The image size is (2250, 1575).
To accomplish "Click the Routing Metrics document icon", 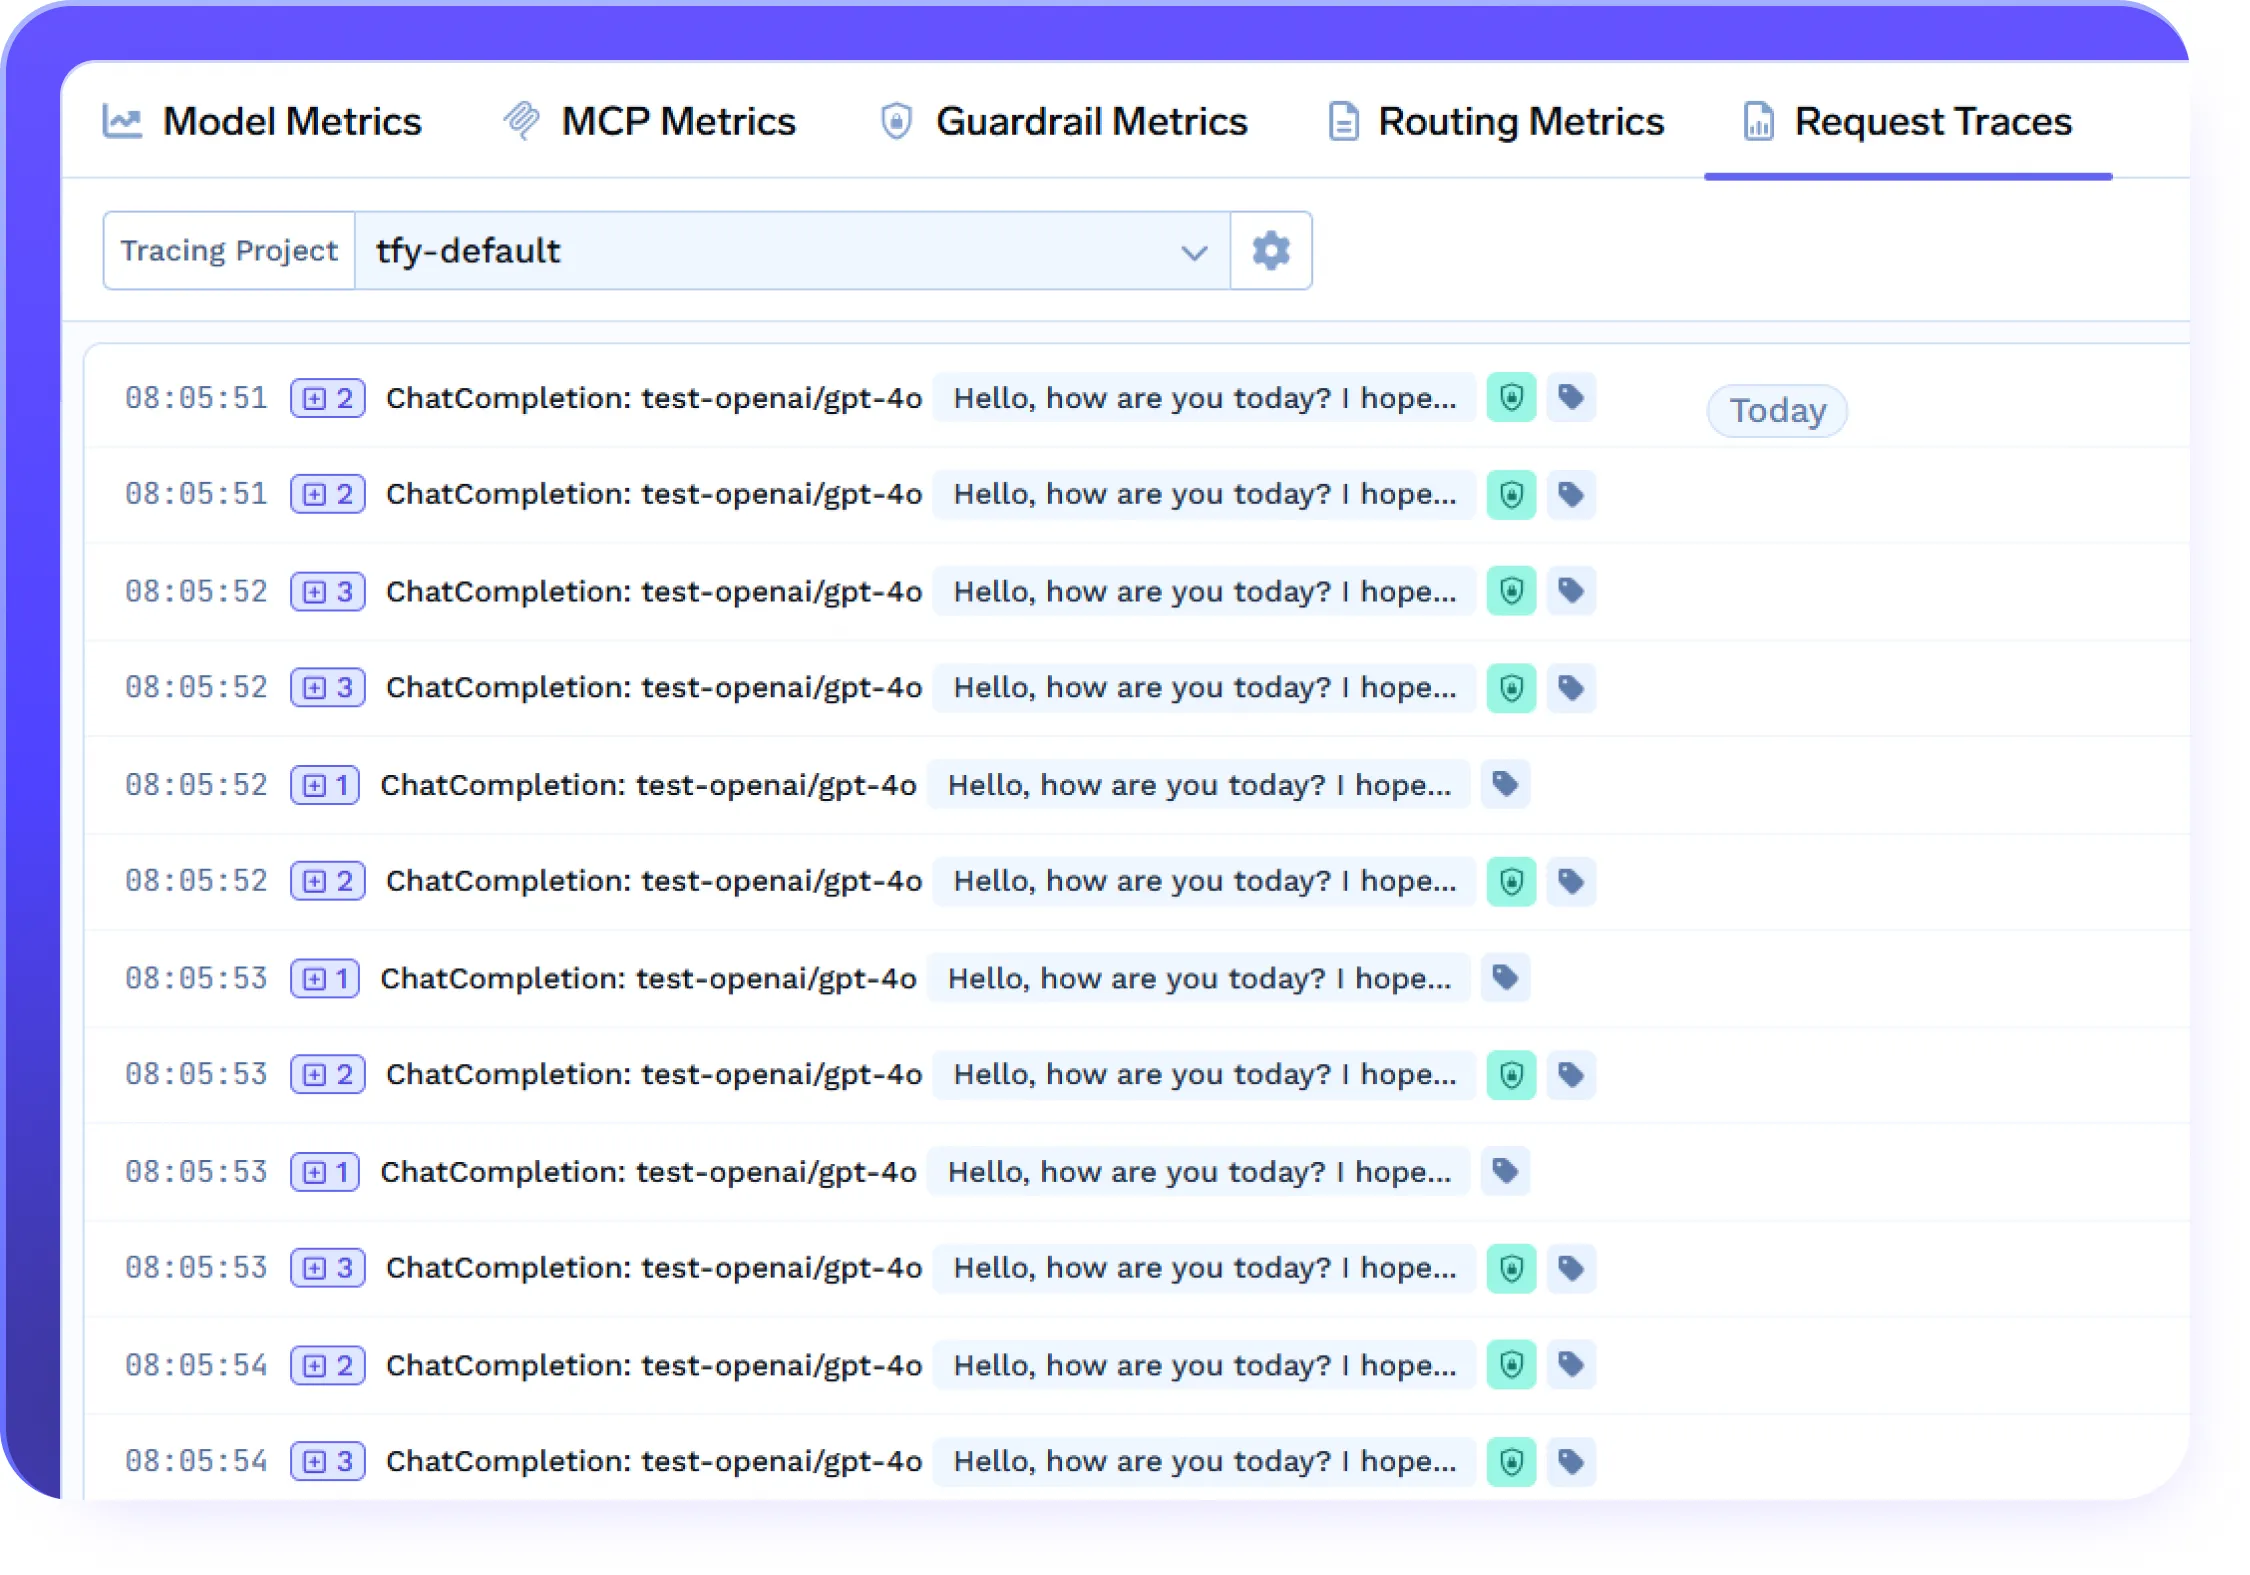I will [x=1343, y=120].
